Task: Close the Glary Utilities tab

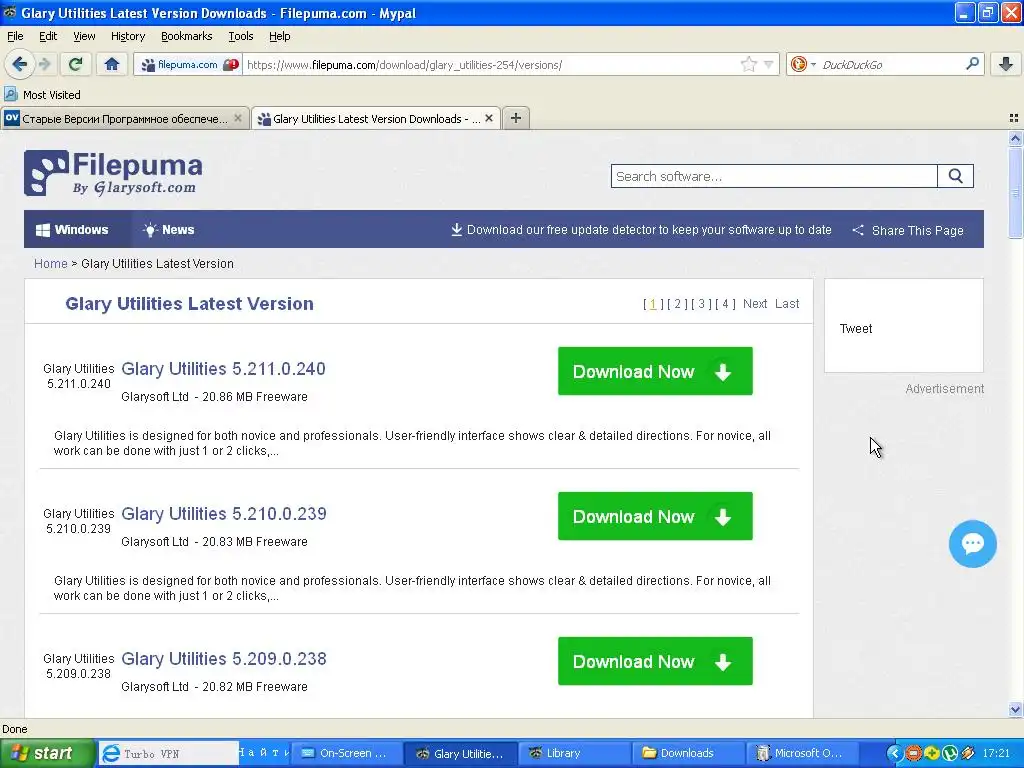Action: click(488, 118)
